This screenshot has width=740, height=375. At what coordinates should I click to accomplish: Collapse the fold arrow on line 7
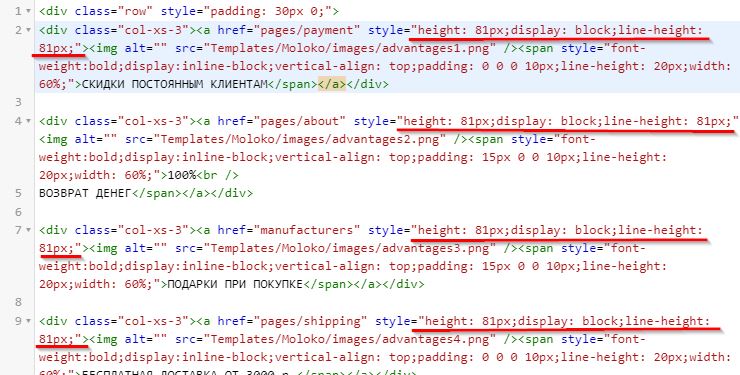pos(29,231)
